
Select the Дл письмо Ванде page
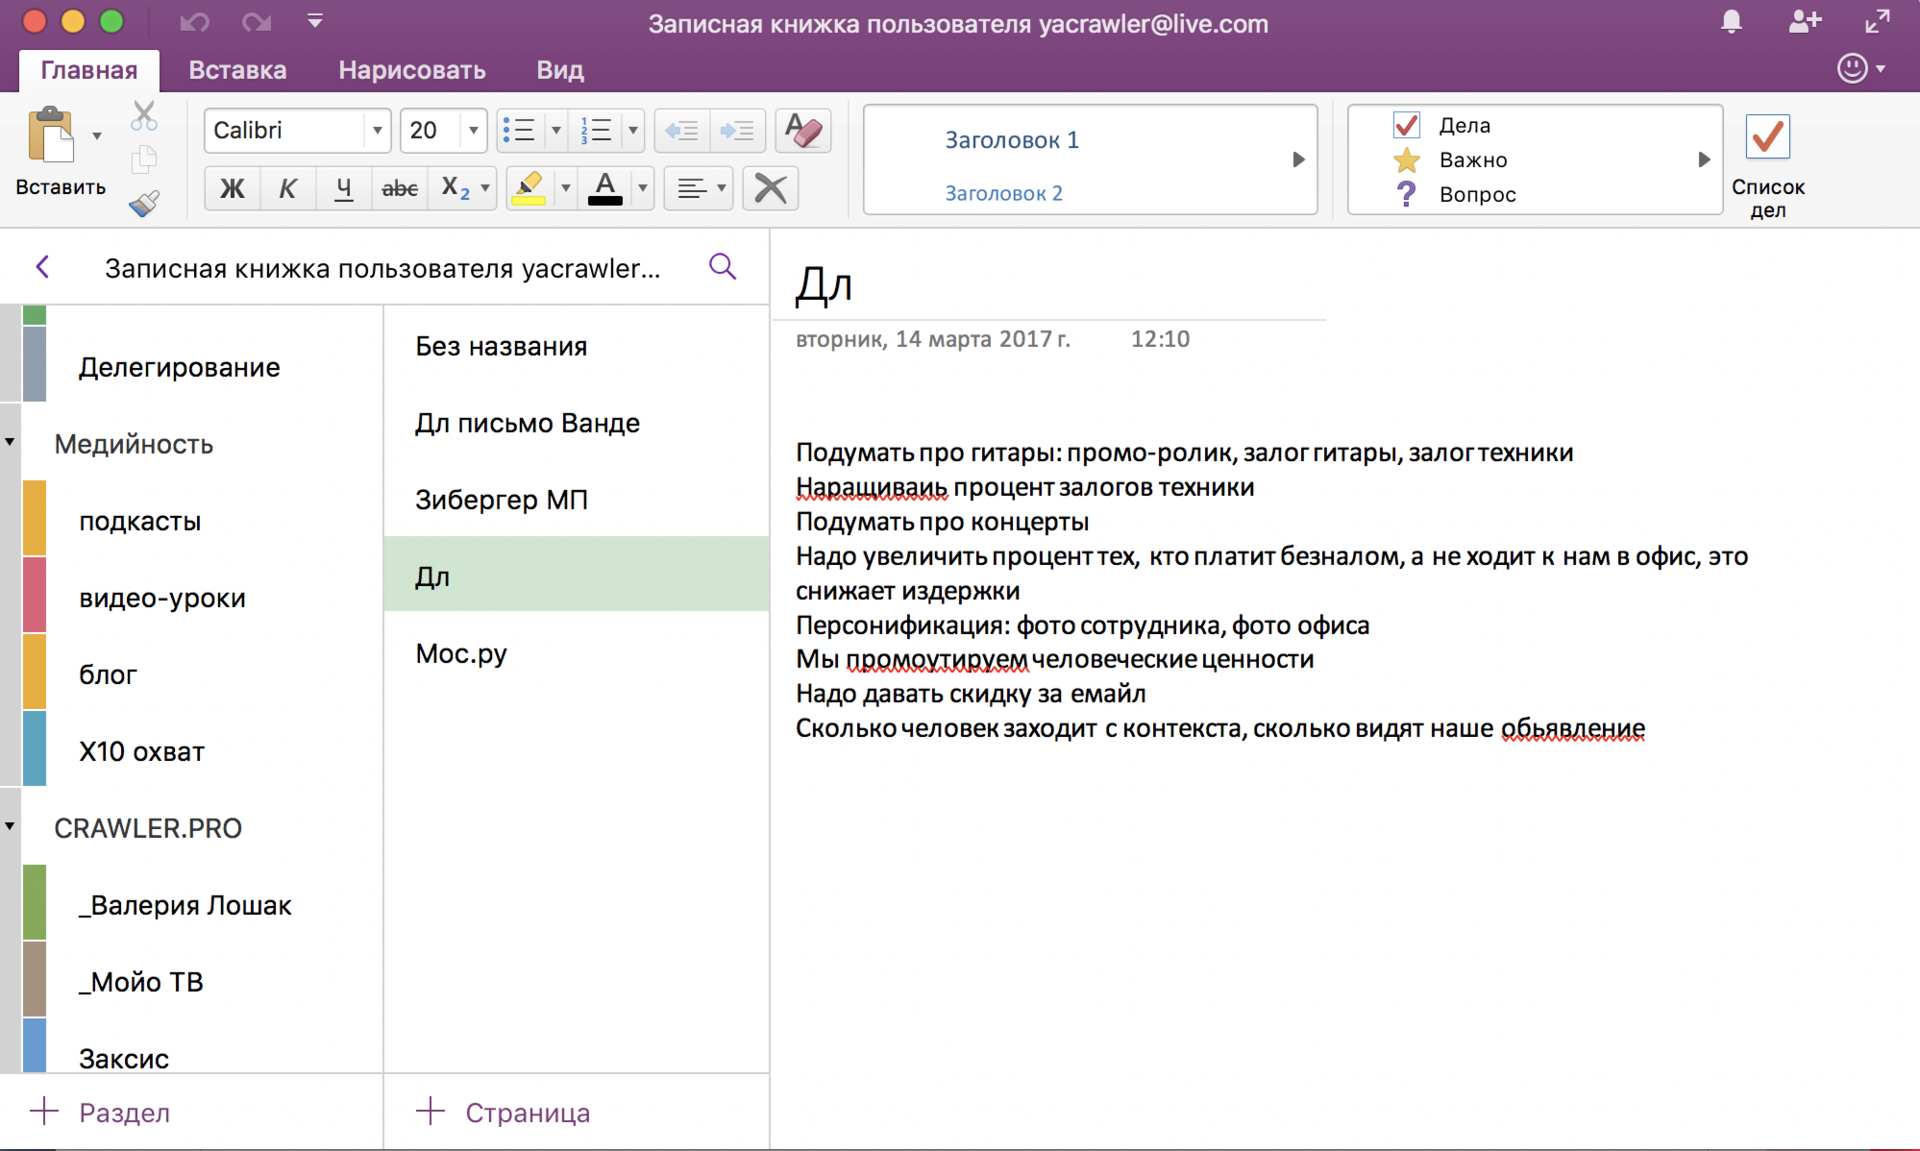tap(577, 423)
